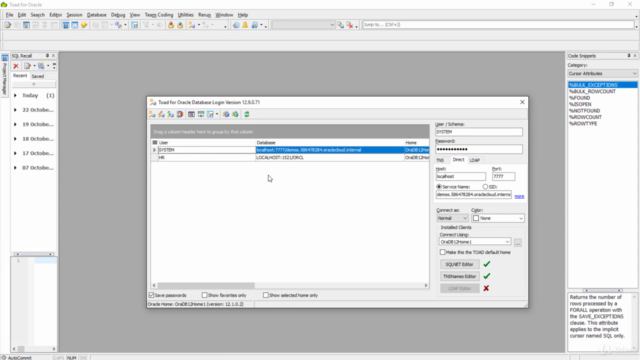
Task: Switch to the LDAP tab
Action: click(x=475, y=160)
